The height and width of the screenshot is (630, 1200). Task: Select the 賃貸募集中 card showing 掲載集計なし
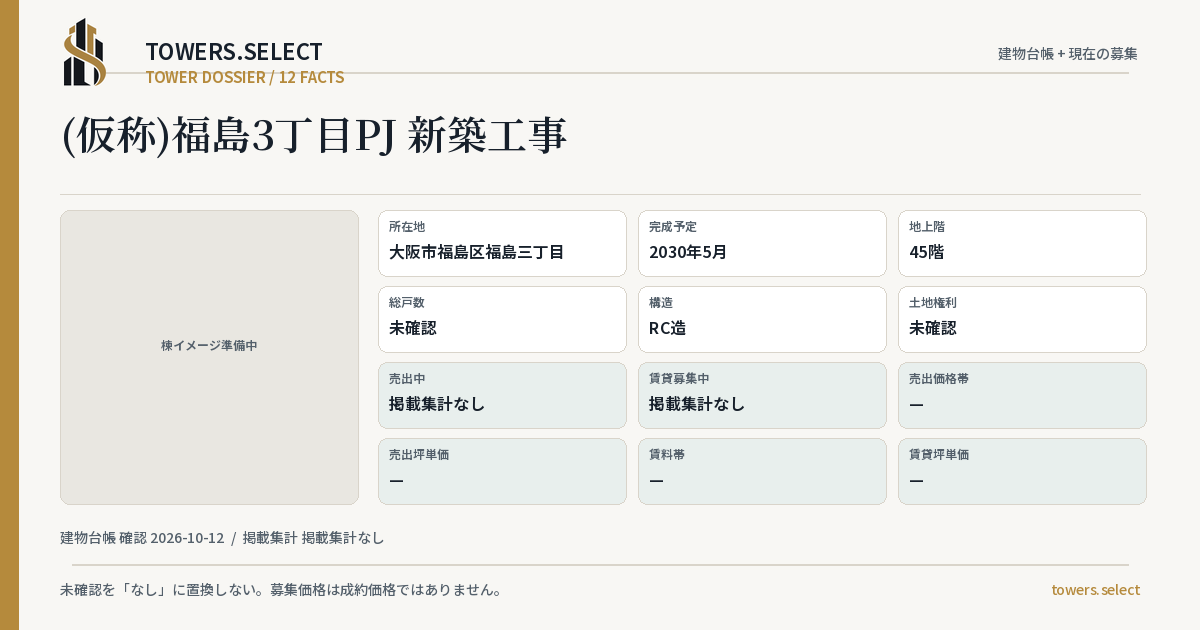762,395
